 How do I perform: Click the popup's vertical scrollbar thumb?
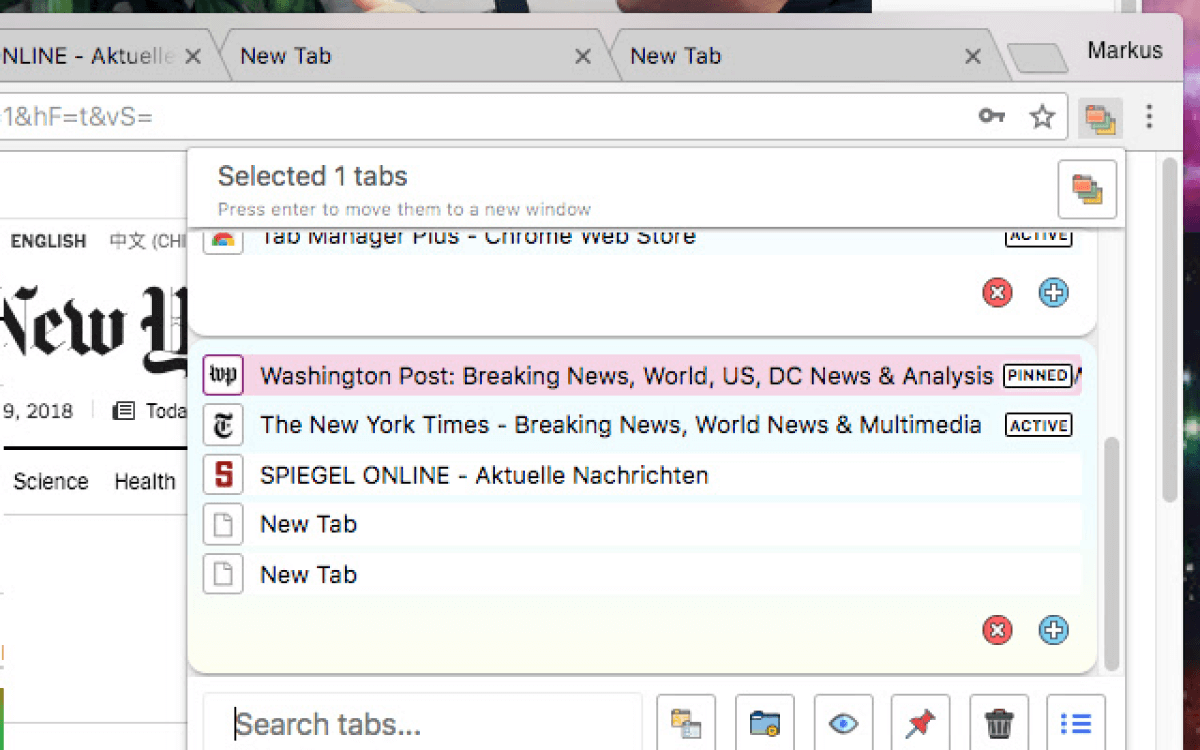coord(1111,553)
